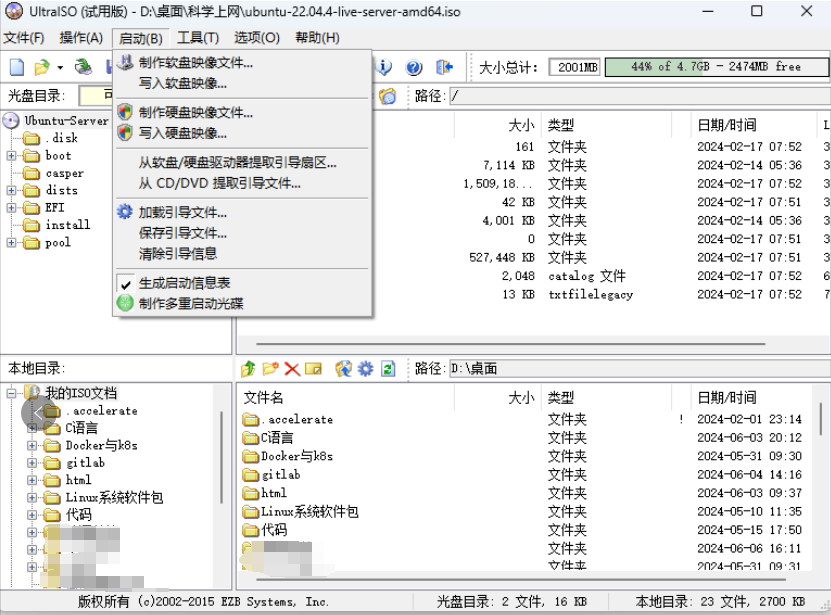Select the casper folder in disc tree
The width and height of the screenshot is (831, 615).
(65, 173)
